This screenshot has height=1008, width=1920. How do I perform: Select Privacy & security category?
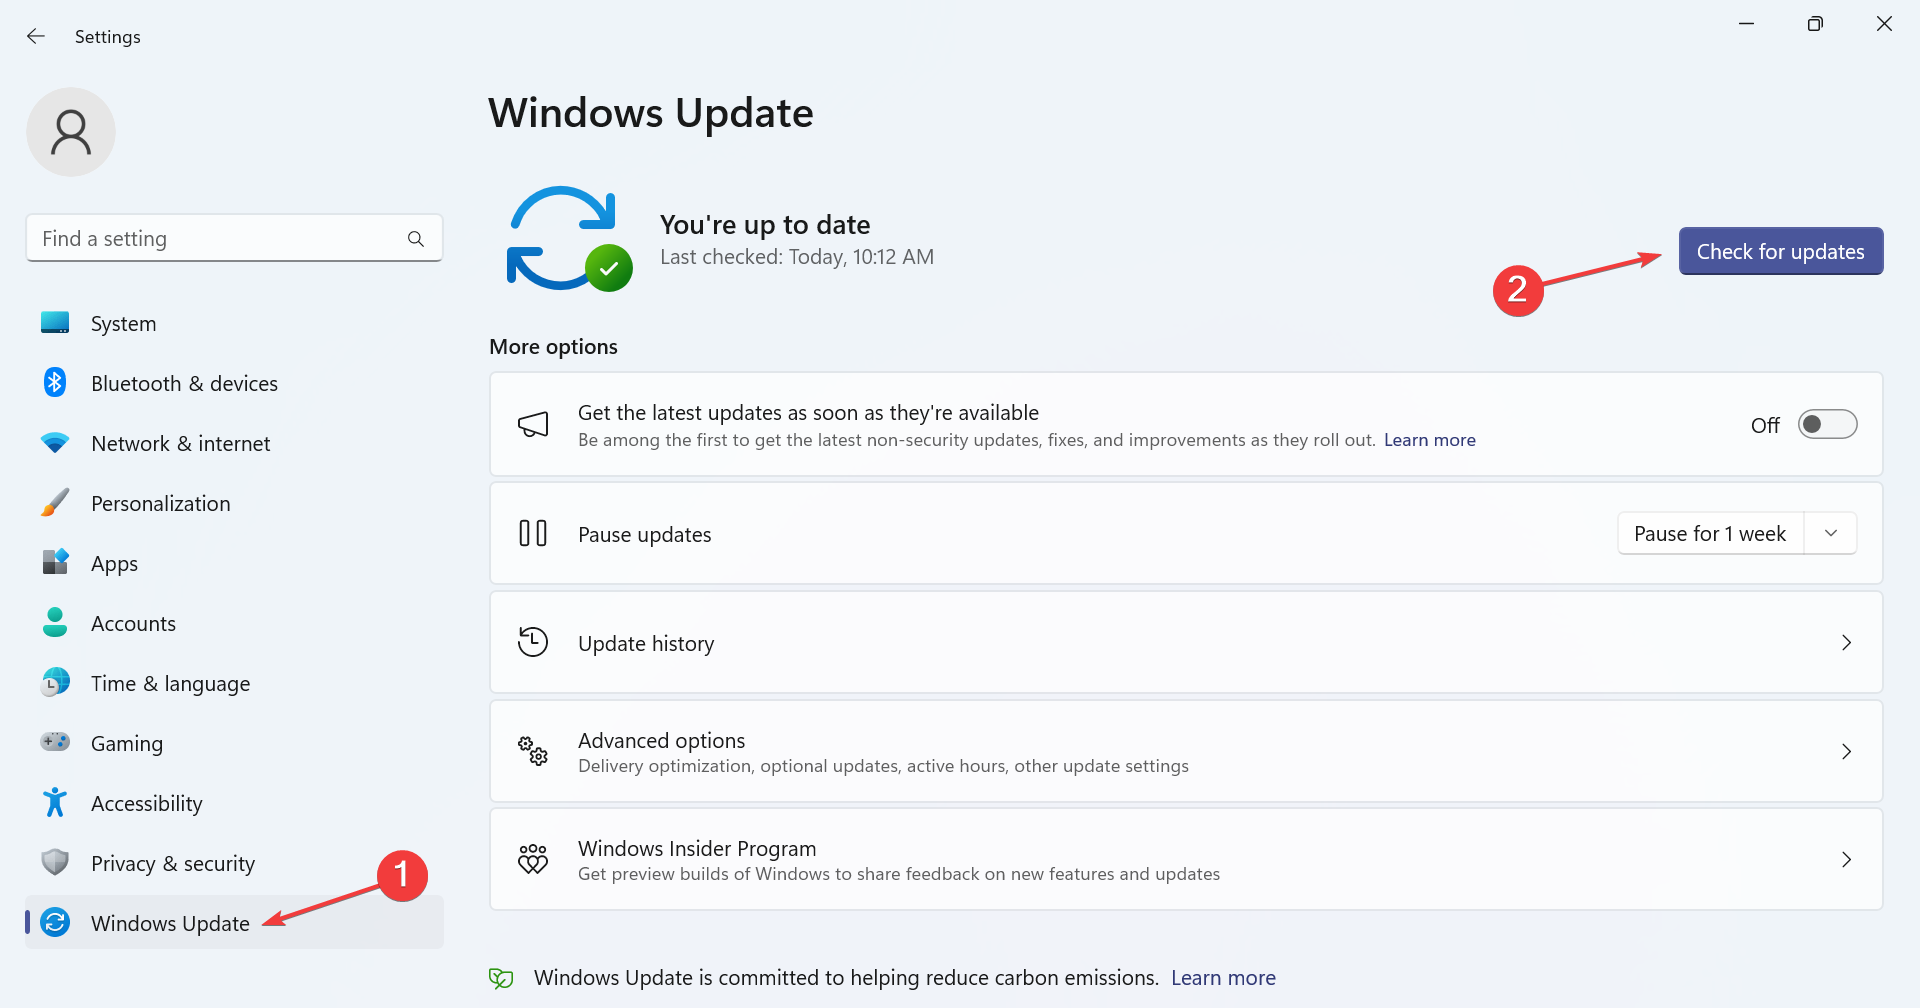tap(234, 863)
